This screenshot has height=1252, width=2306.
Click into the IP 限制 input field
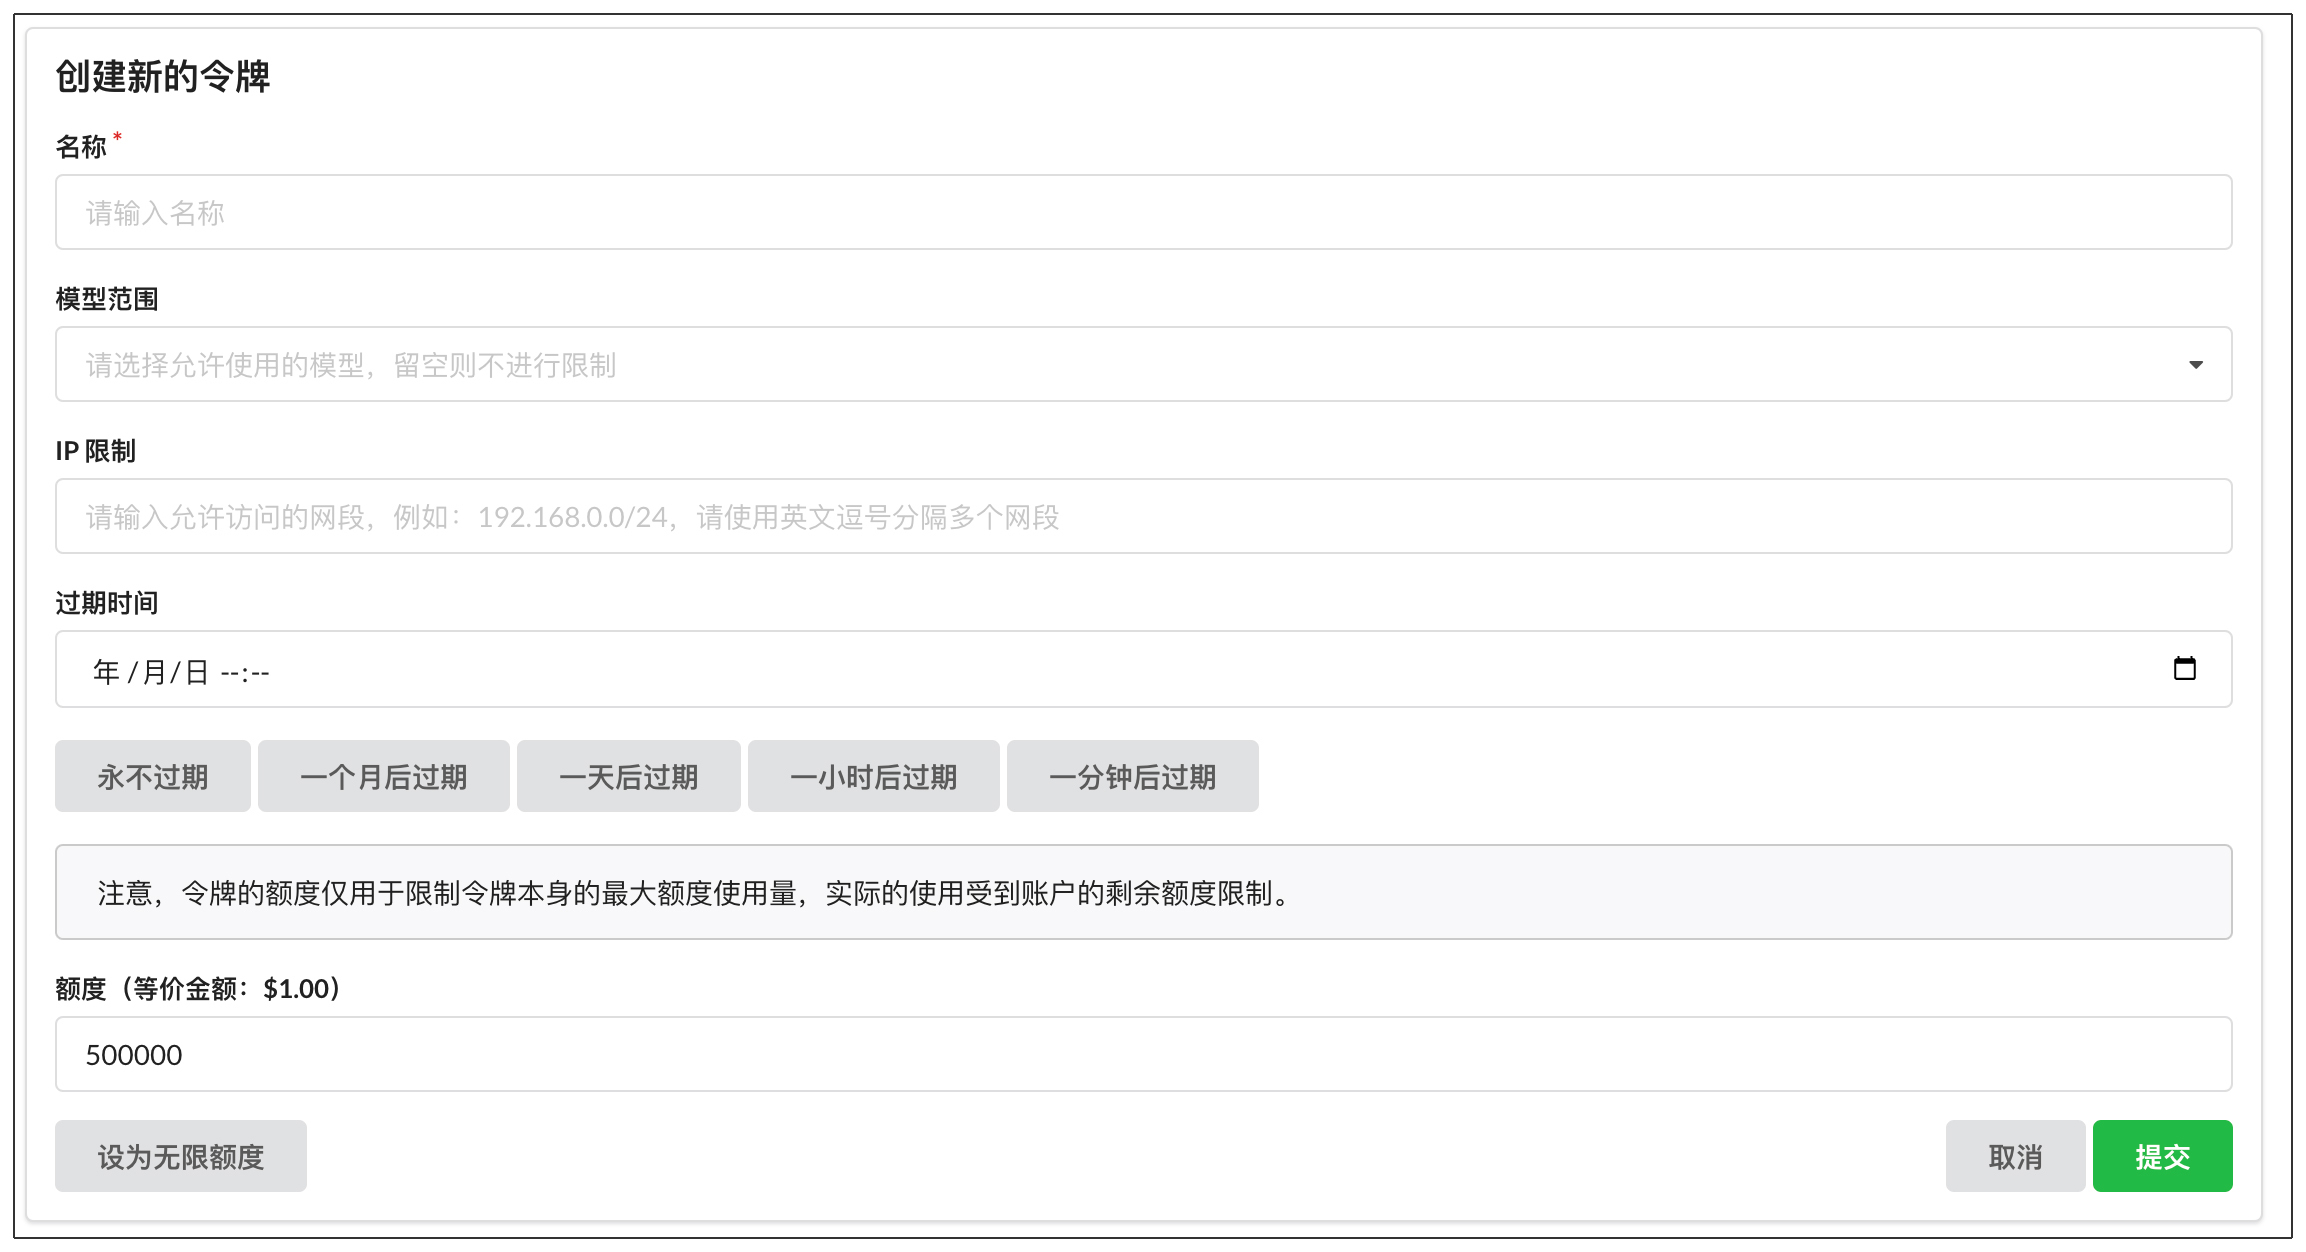pyautogui.click(x=1142, y=517)
